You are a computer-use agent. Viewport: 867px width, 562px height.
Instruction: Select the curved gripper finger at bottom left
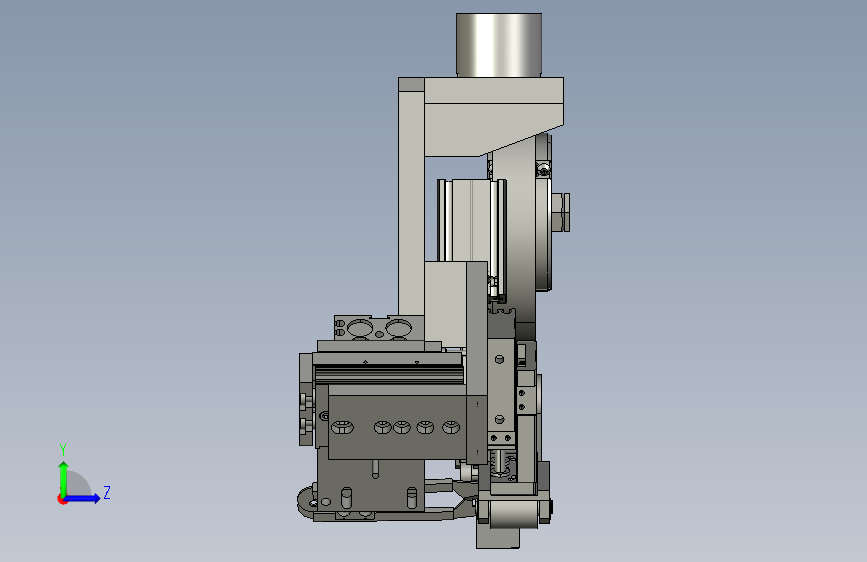tap(307, 501)
